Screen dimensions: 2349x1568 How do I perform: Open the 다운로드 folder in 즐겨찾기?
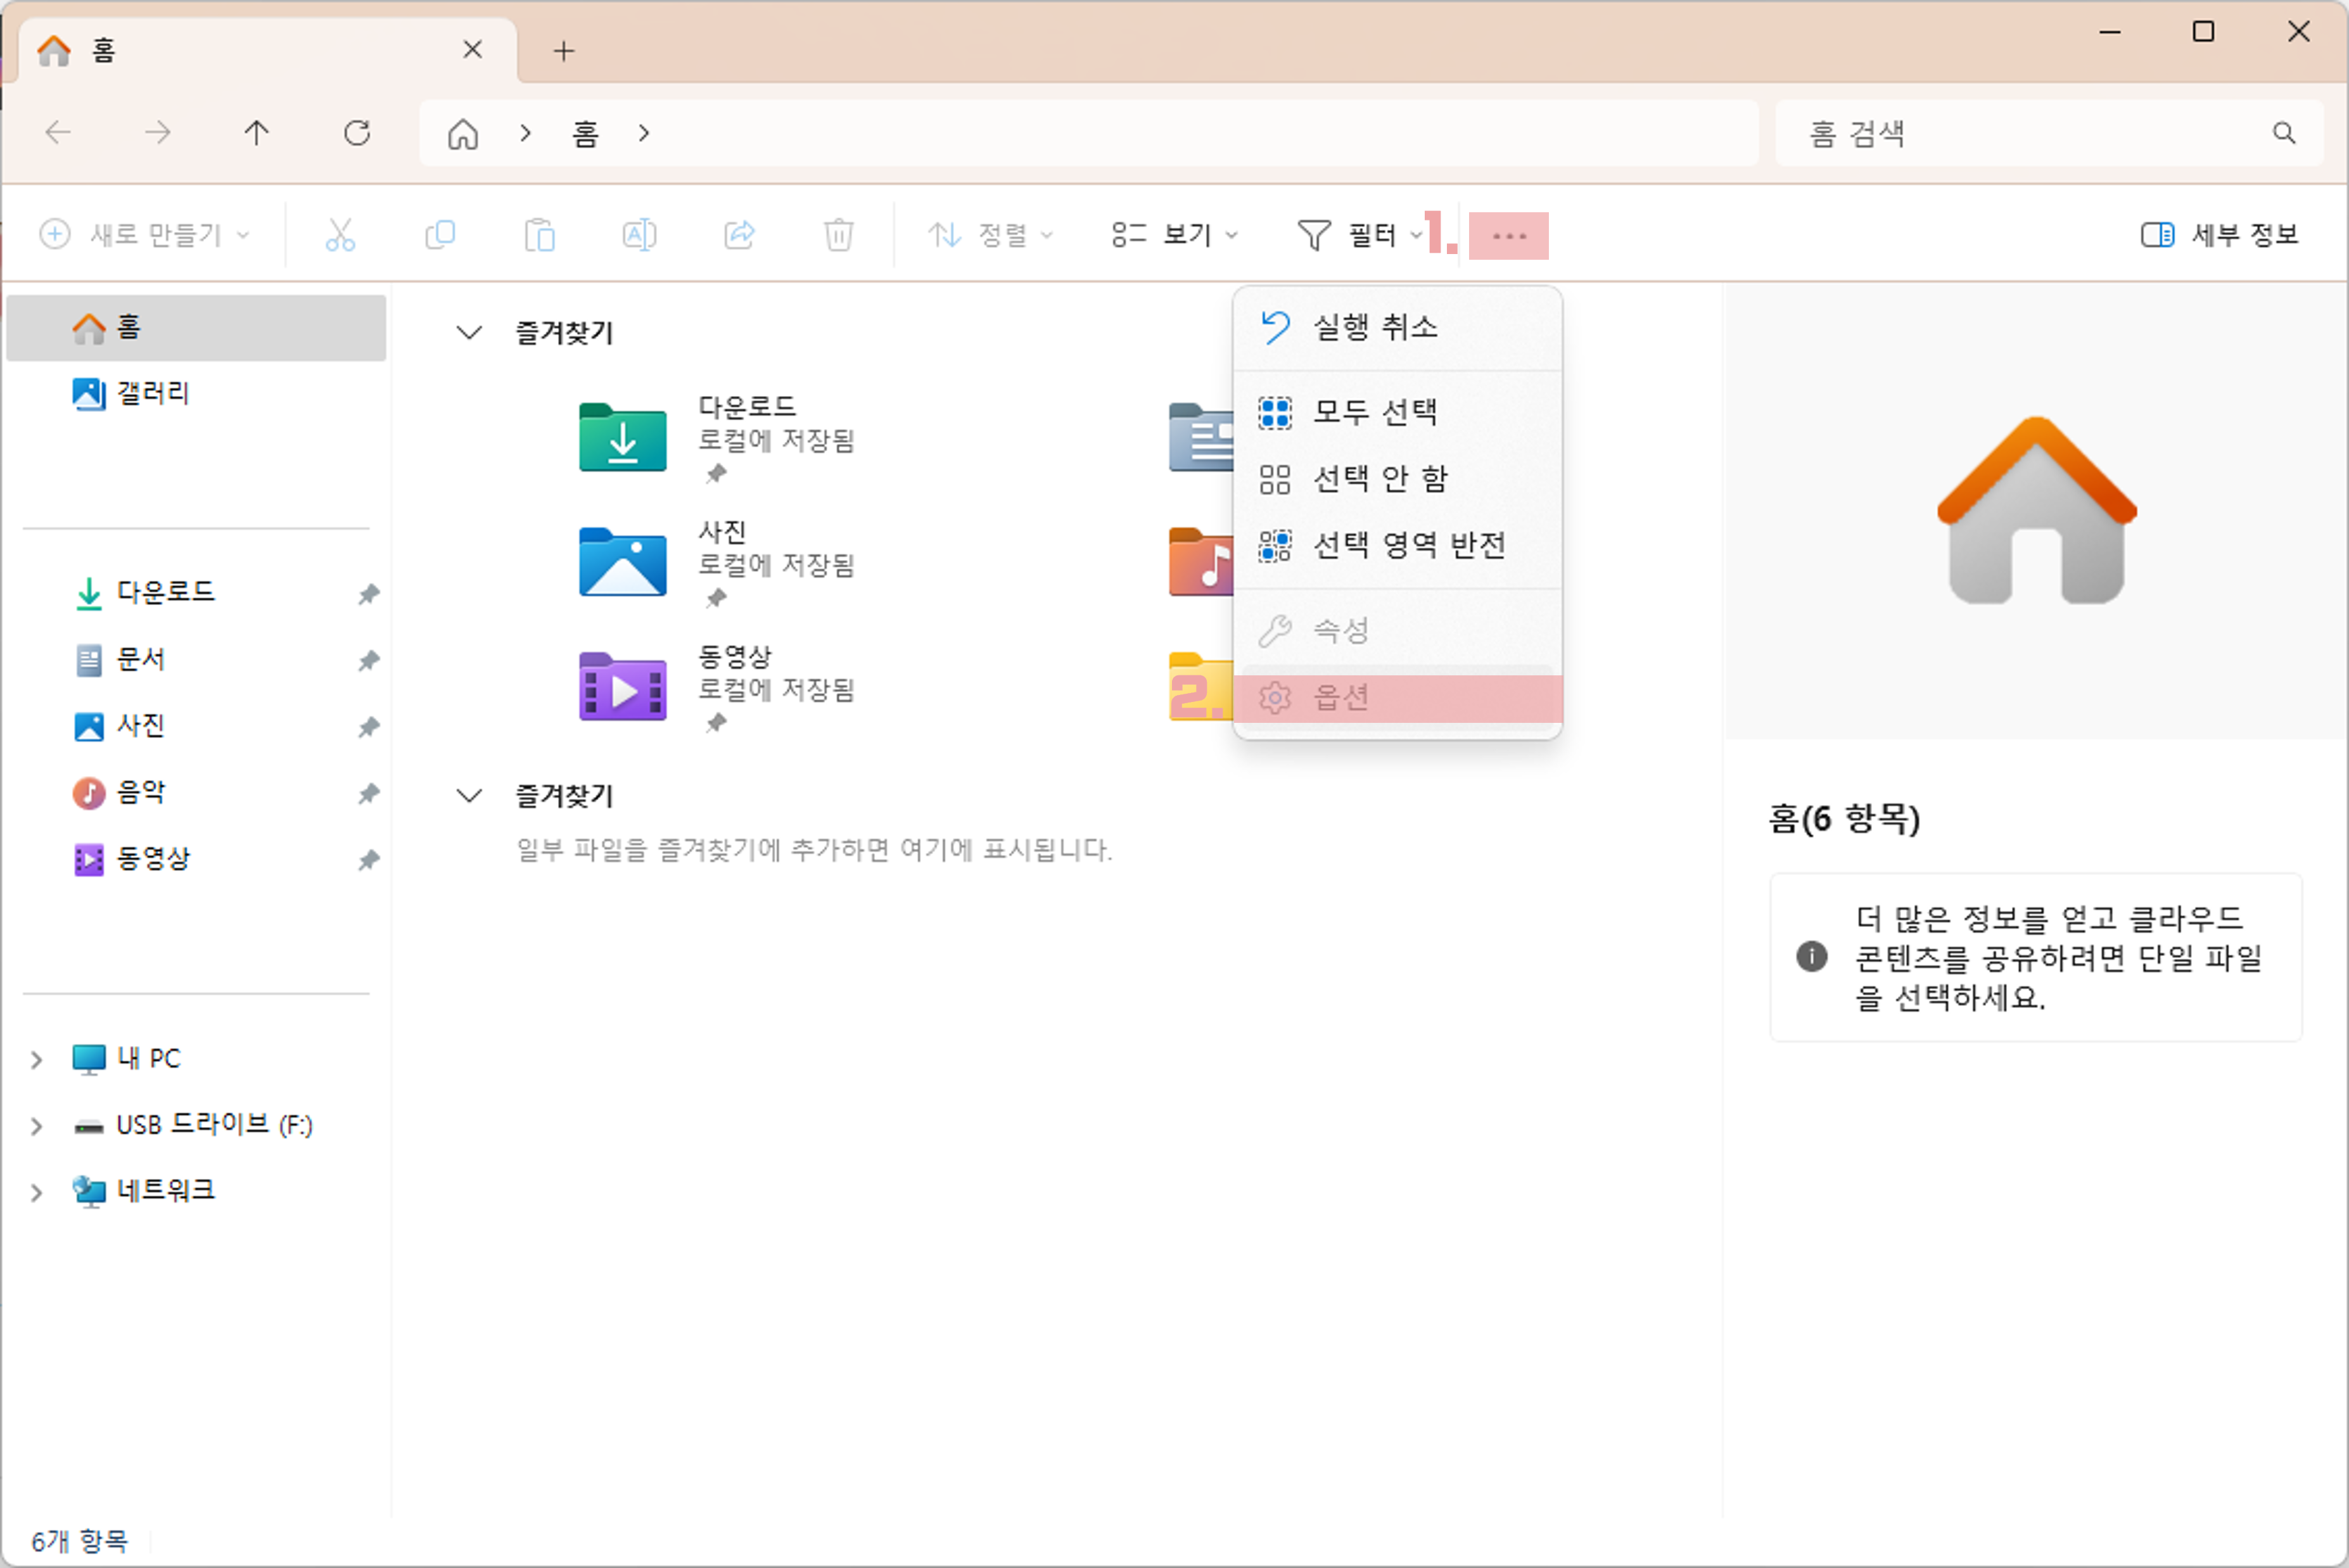tap(622, 438)
